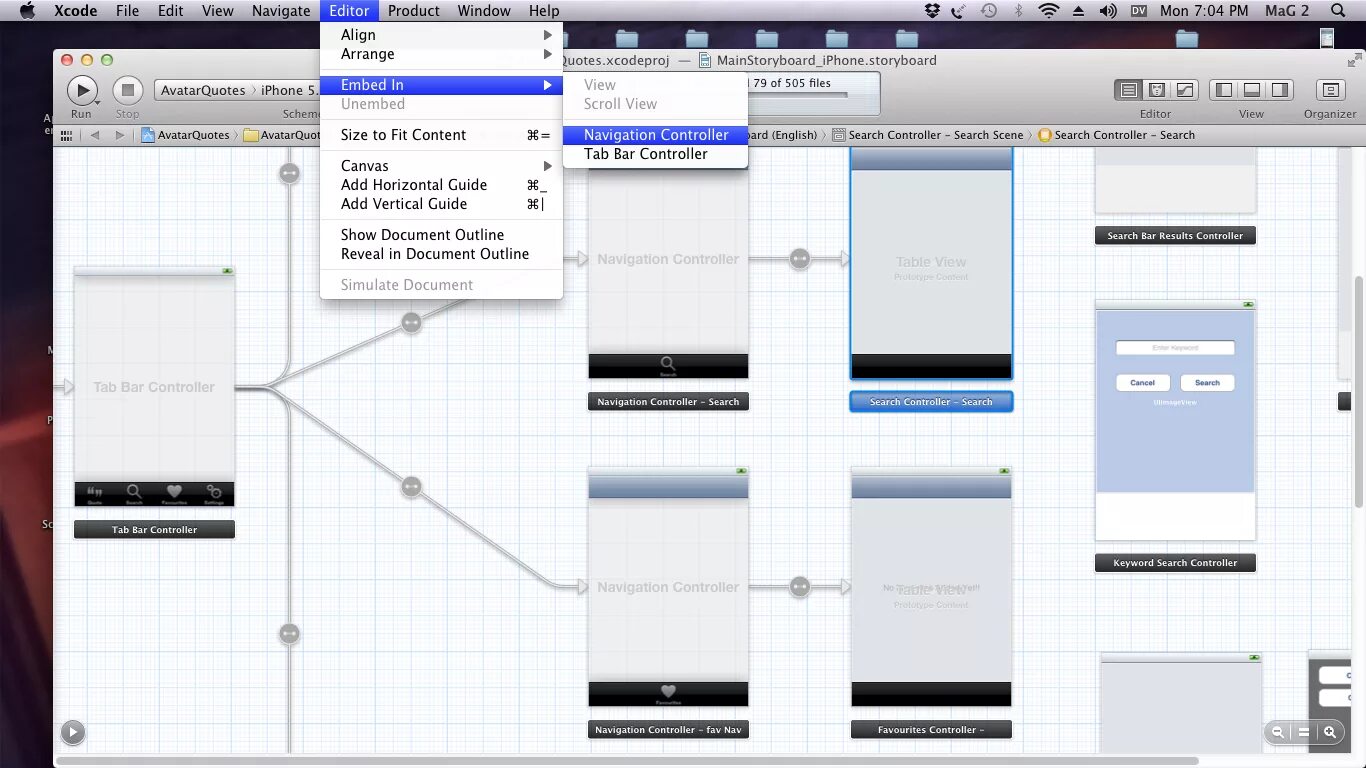Stop the running build
The image size is (1366, 768).
(127, 90)
